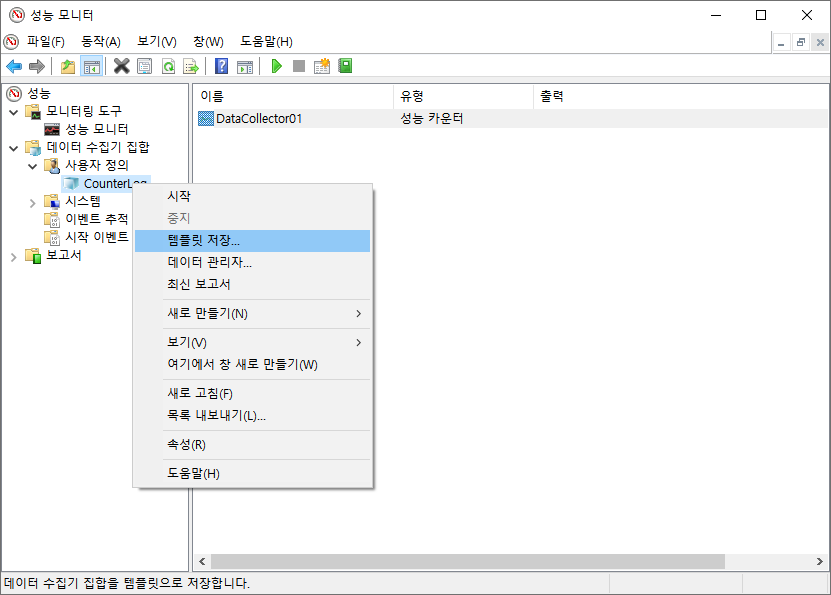The image size is (831, 595).
Task: Click the Back arrow toolbar icon
Action: point(14,66)
